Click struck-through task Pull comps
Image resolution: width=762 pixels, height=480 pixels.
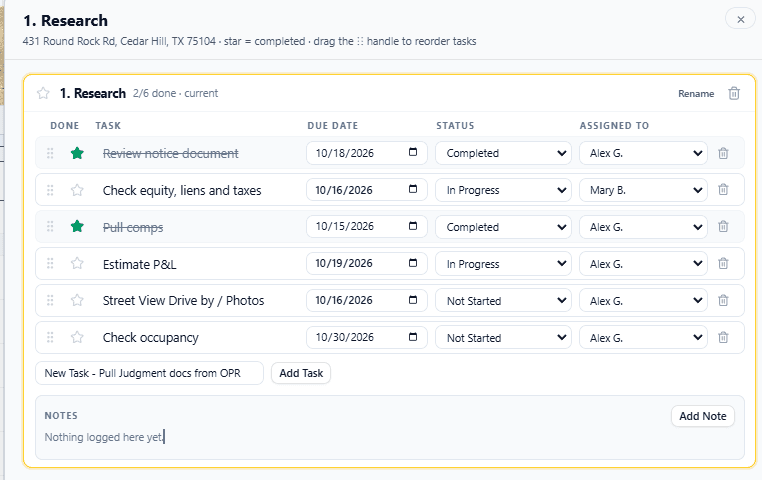click(x=133, y=227)
